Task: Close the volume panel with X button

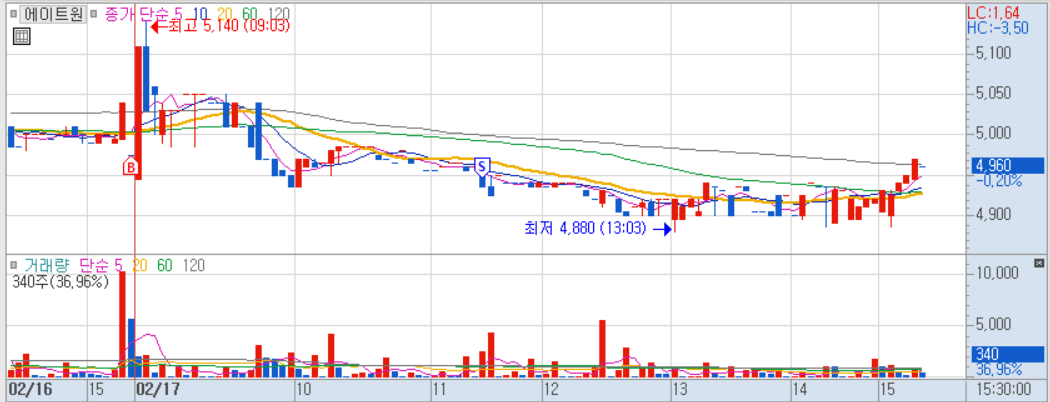Action: click(1039, 263)
